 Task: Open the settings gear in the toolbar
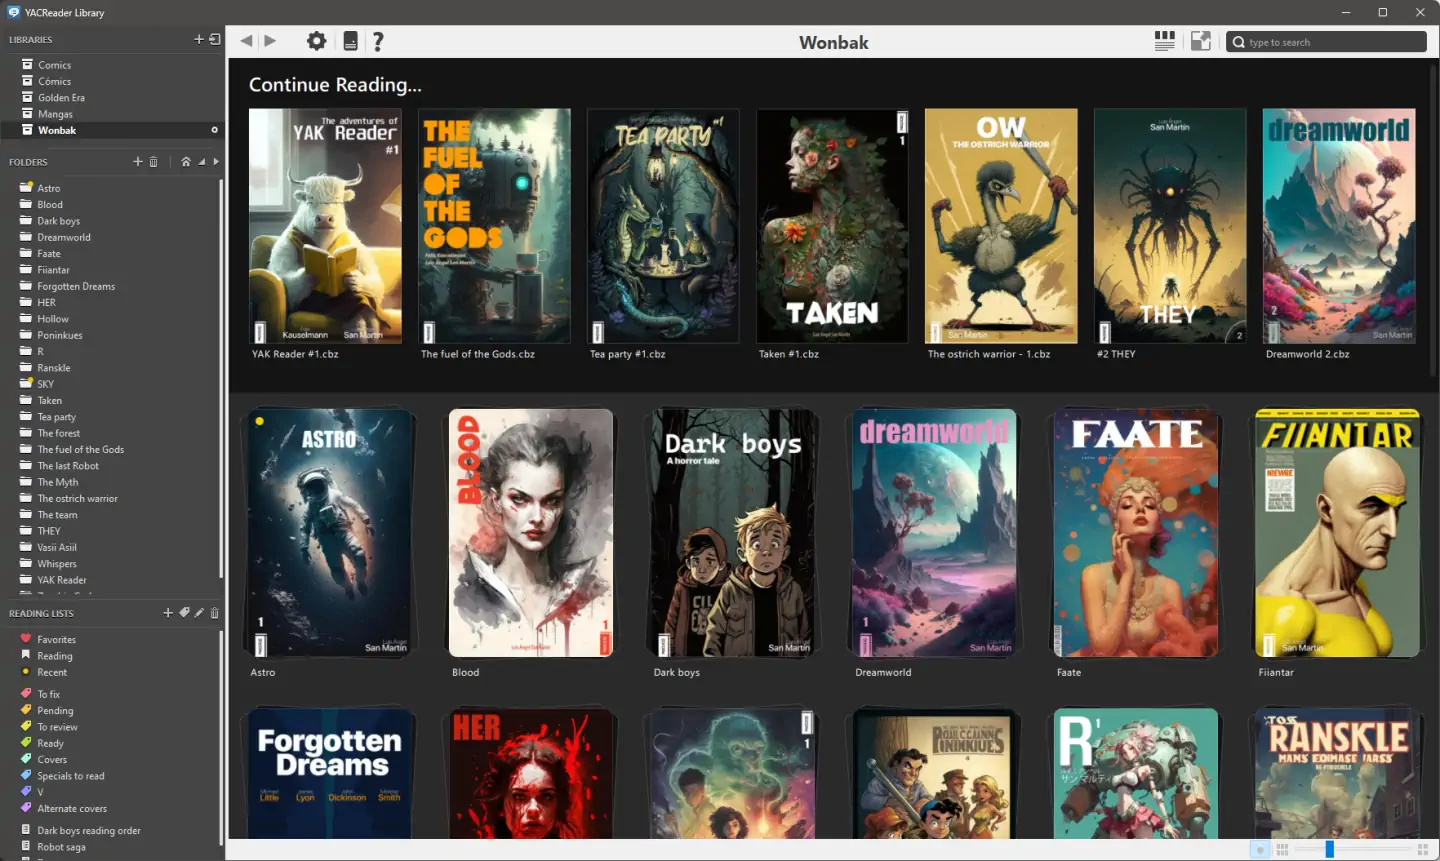[x=316, y=41]
